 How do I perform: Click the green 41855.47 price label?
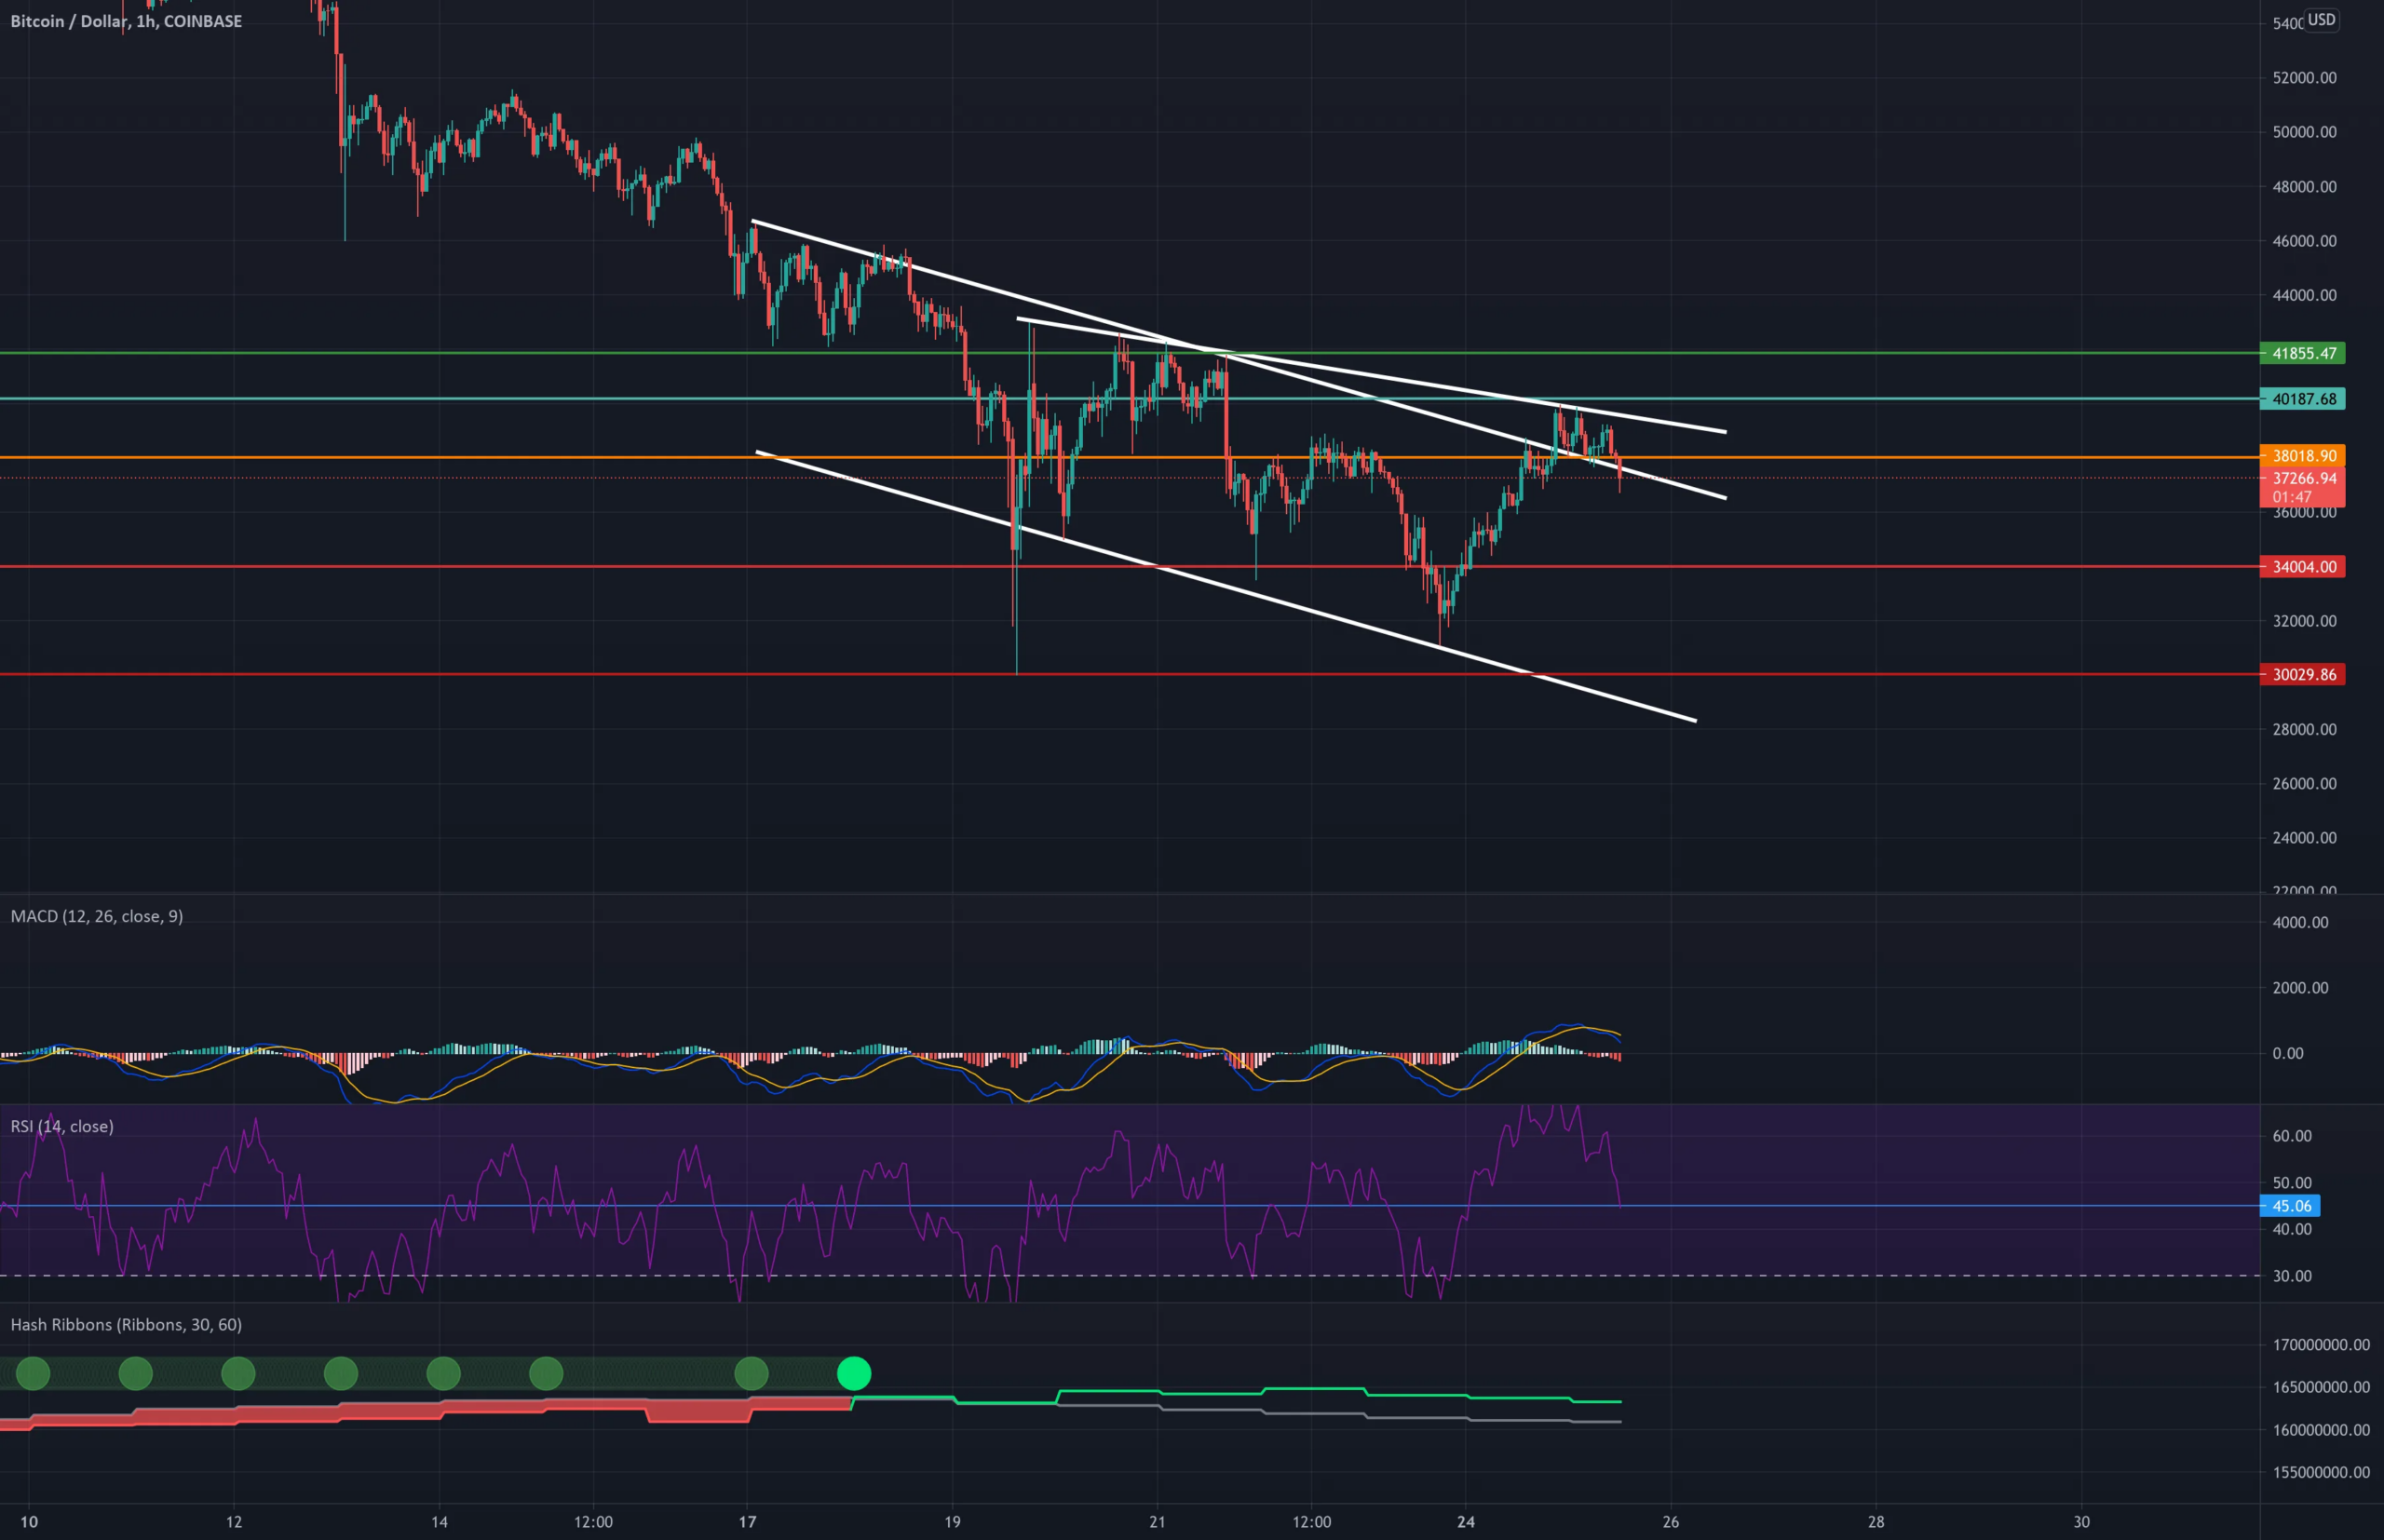(2303, 353)
